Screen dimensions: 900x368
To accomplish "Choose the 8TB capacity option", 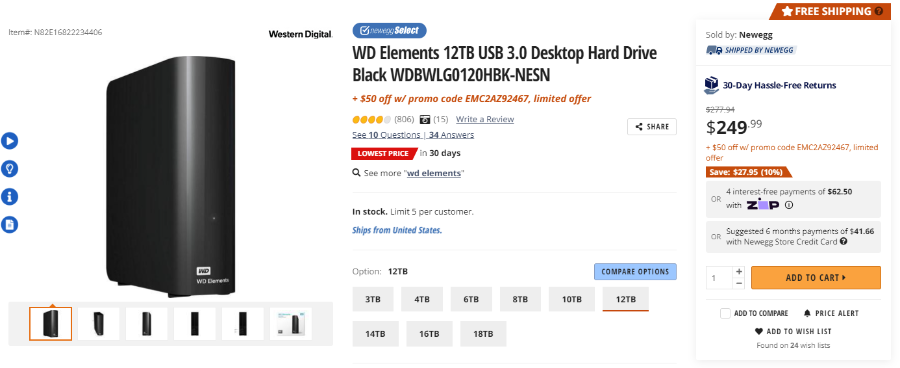I will [x=520, y=299].
